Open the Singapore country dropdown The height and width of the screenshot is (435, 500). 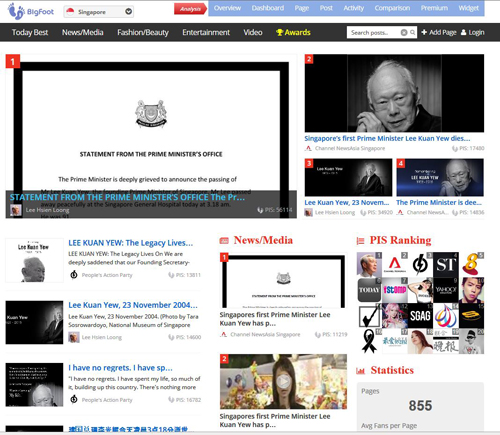[99, 12]
